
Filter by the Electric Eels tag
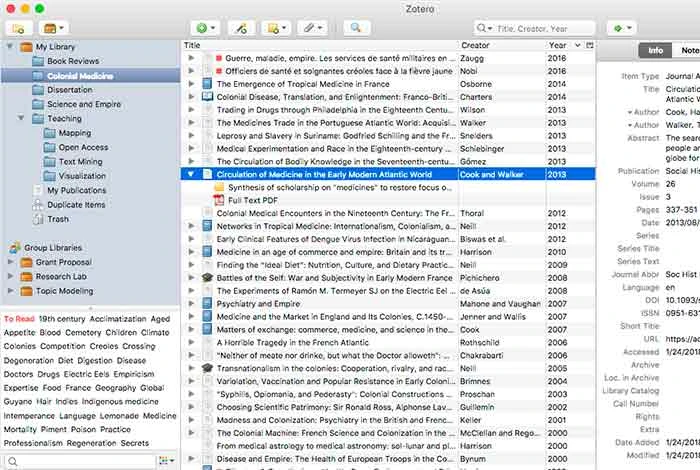(x=87, y=374)
